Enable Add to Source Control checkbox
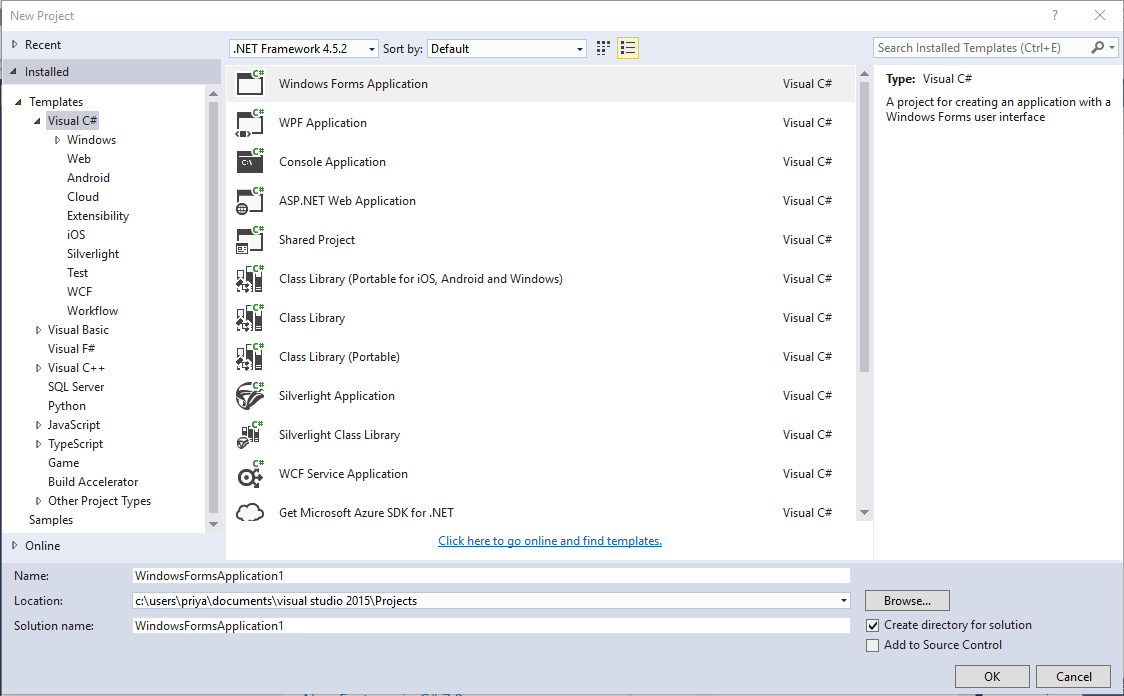 click(872, 645)
